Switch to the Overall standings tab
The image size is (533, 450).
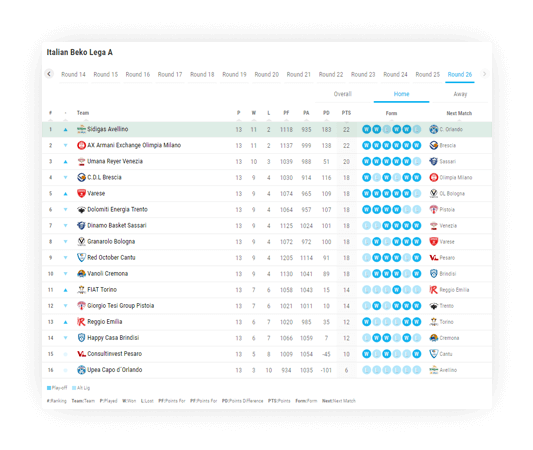coord(343,94)
